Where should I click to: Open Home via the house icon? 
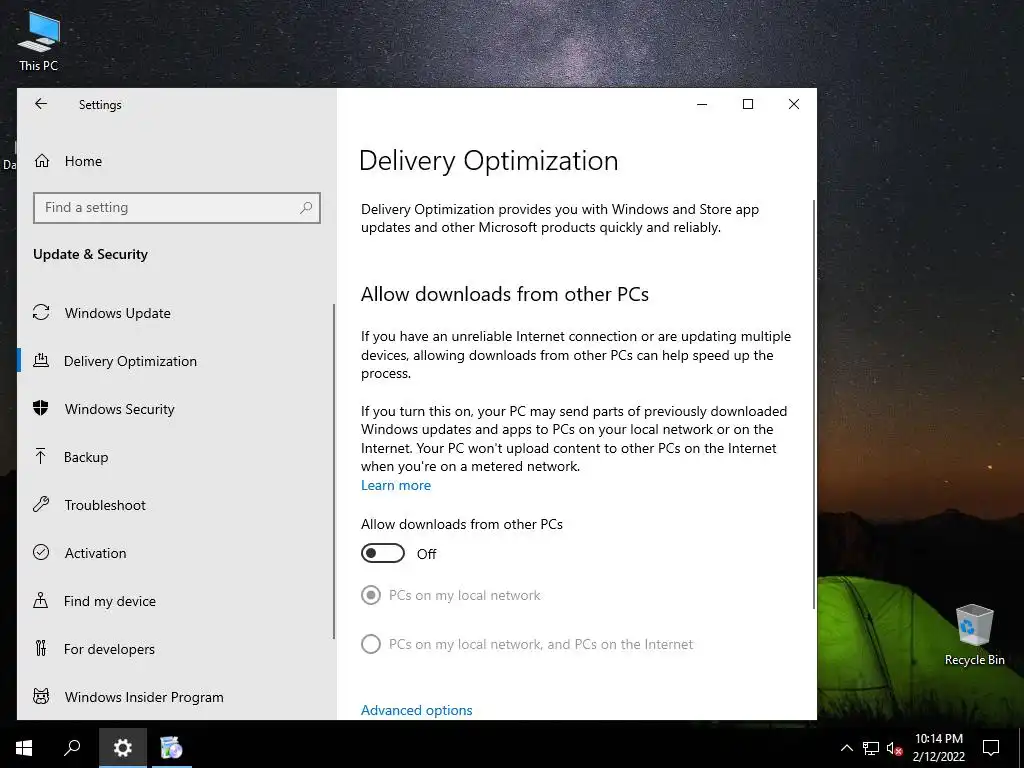pos(42,161)
